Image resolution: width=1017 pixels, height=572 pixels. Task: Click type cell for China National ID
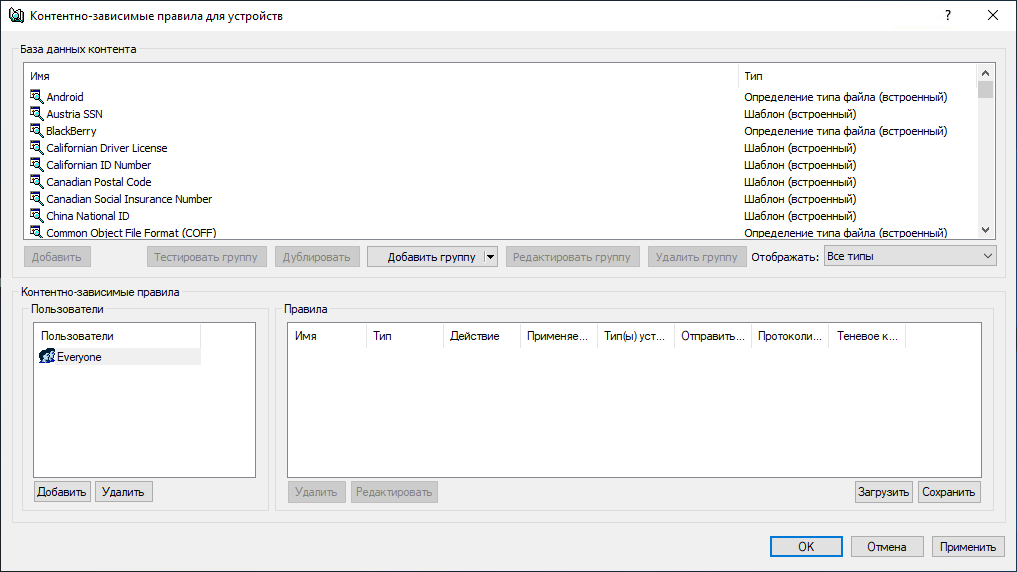click(x=800, y=216)
